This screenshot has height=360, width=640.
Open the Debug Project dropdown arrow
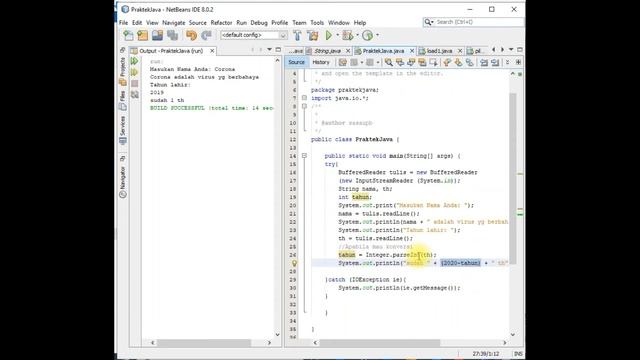tap(358, 36)
